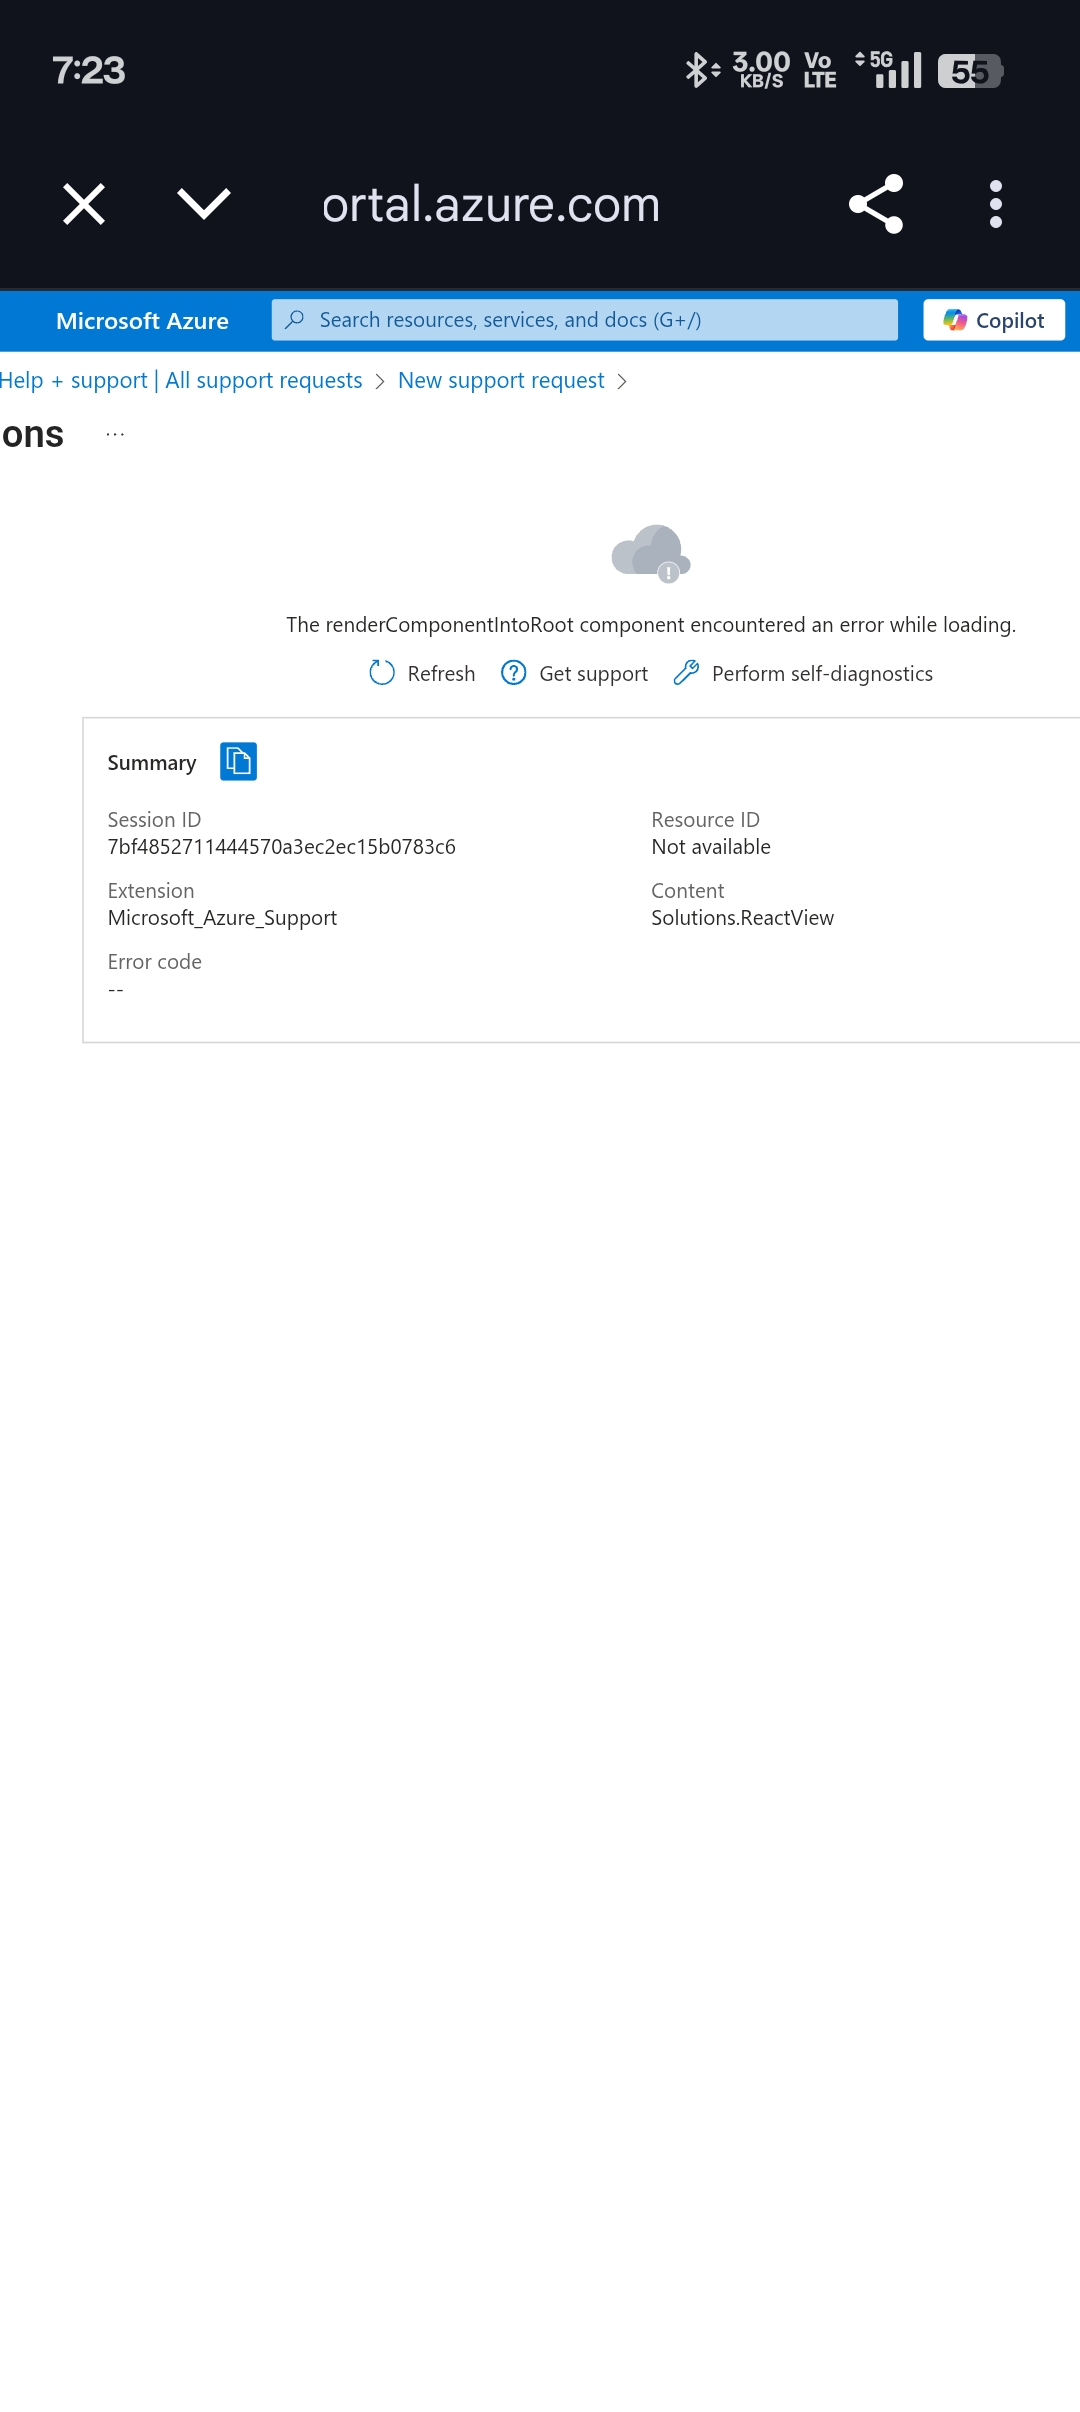Click chevron after All support requests breadcrumb
Screen dimensions: 1080x2412
[380, 382]
